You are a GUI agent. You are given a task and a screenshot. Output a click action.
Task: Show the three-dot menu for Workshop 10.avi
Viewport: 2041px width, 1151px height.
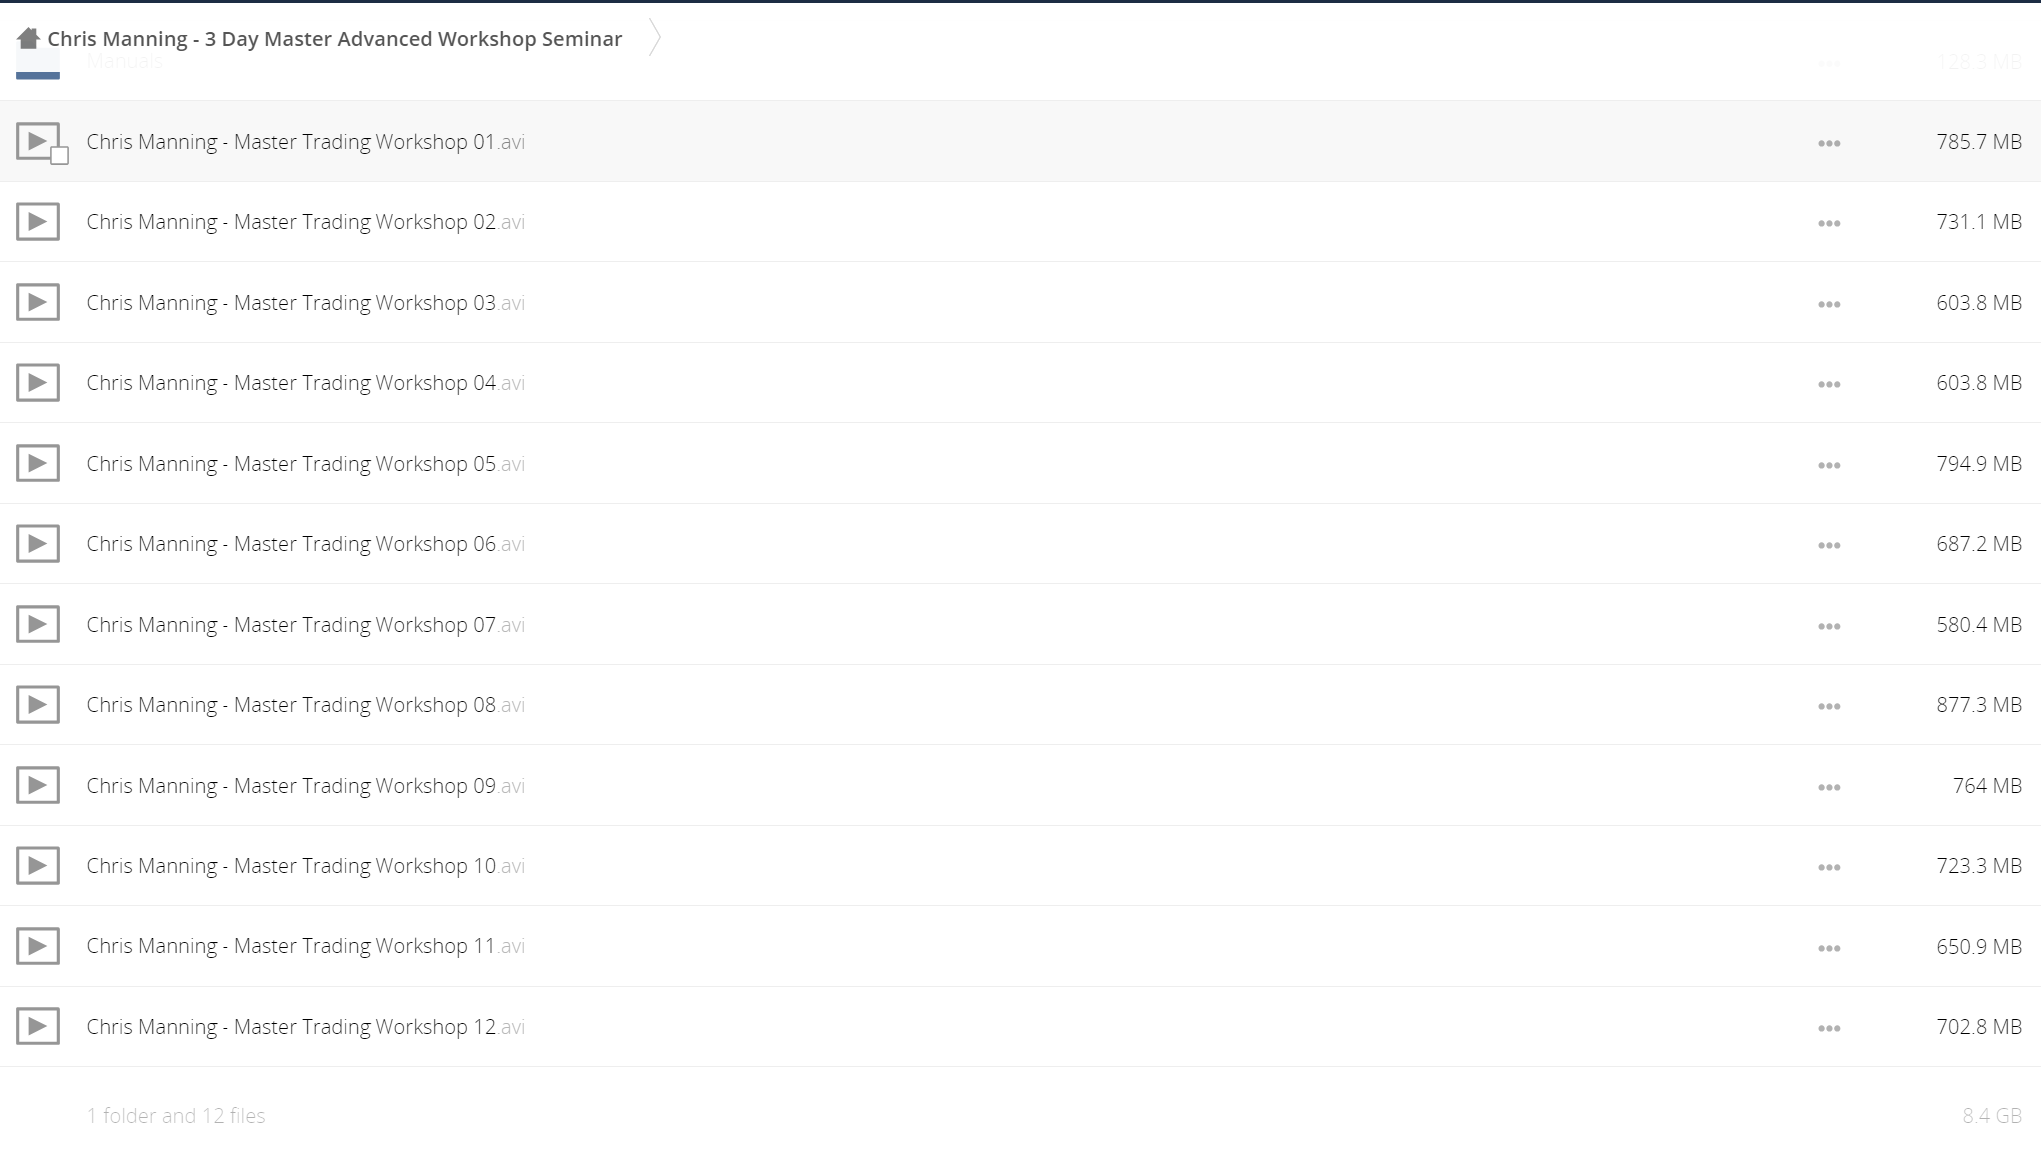[x=1829, y=868]
